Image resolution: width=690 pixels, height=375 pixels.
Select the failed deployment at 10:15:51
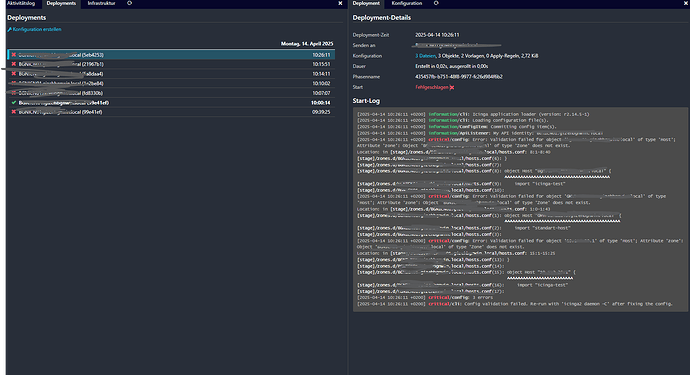[x=171, y=64]
